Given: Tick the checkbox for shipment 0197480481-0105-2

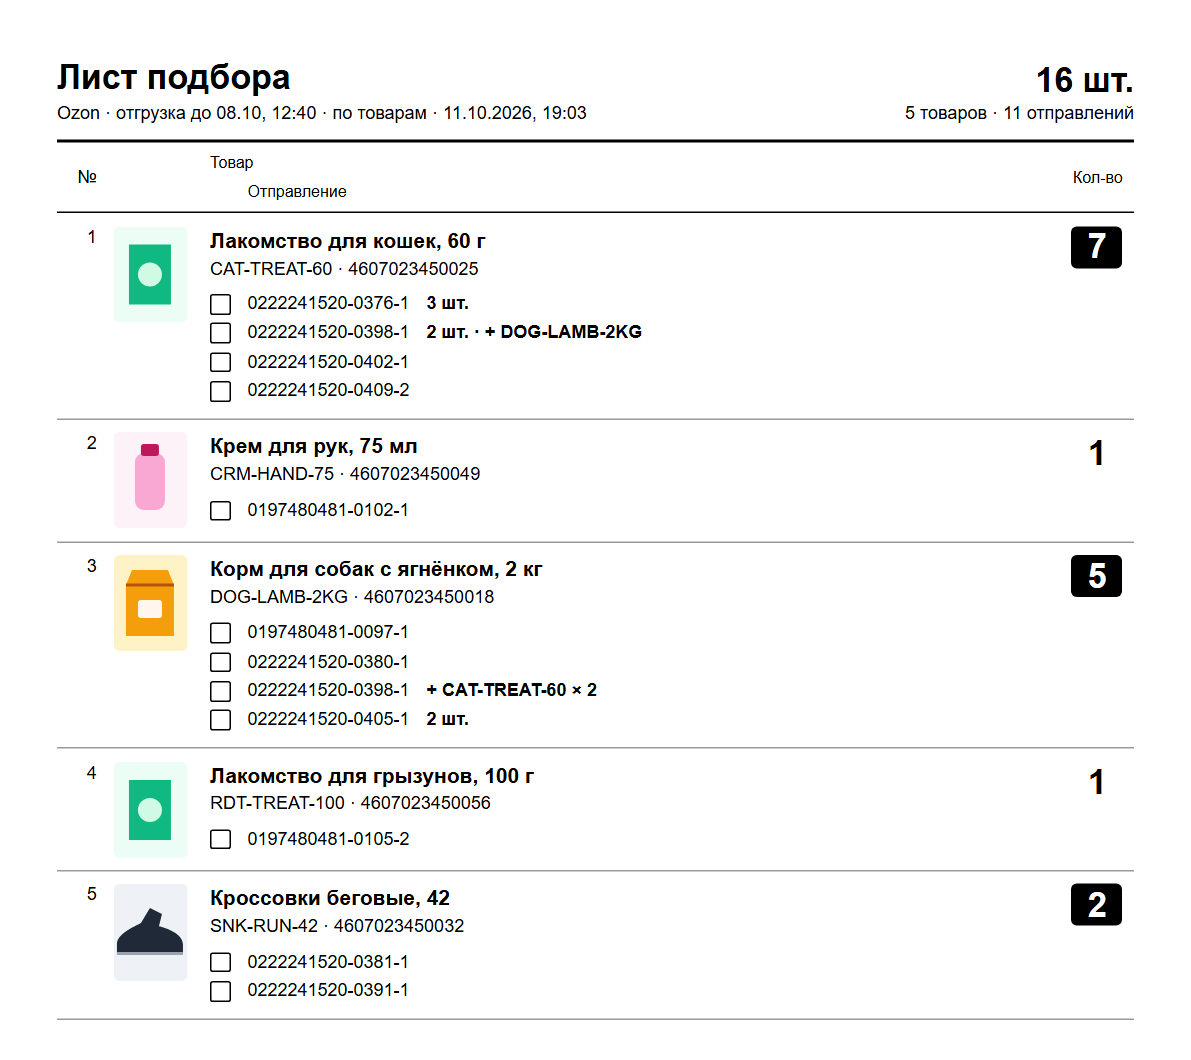Looking at the screenshot, I should tap(220, 839).
